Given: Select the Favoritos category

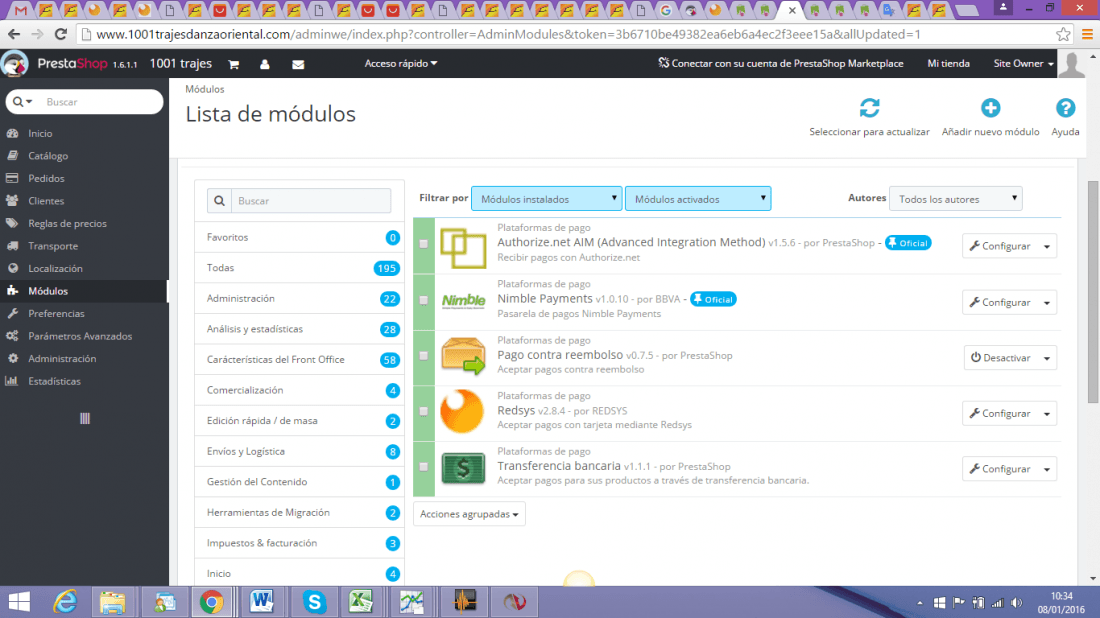Looking at the screenshot, I should pos(300,237).
